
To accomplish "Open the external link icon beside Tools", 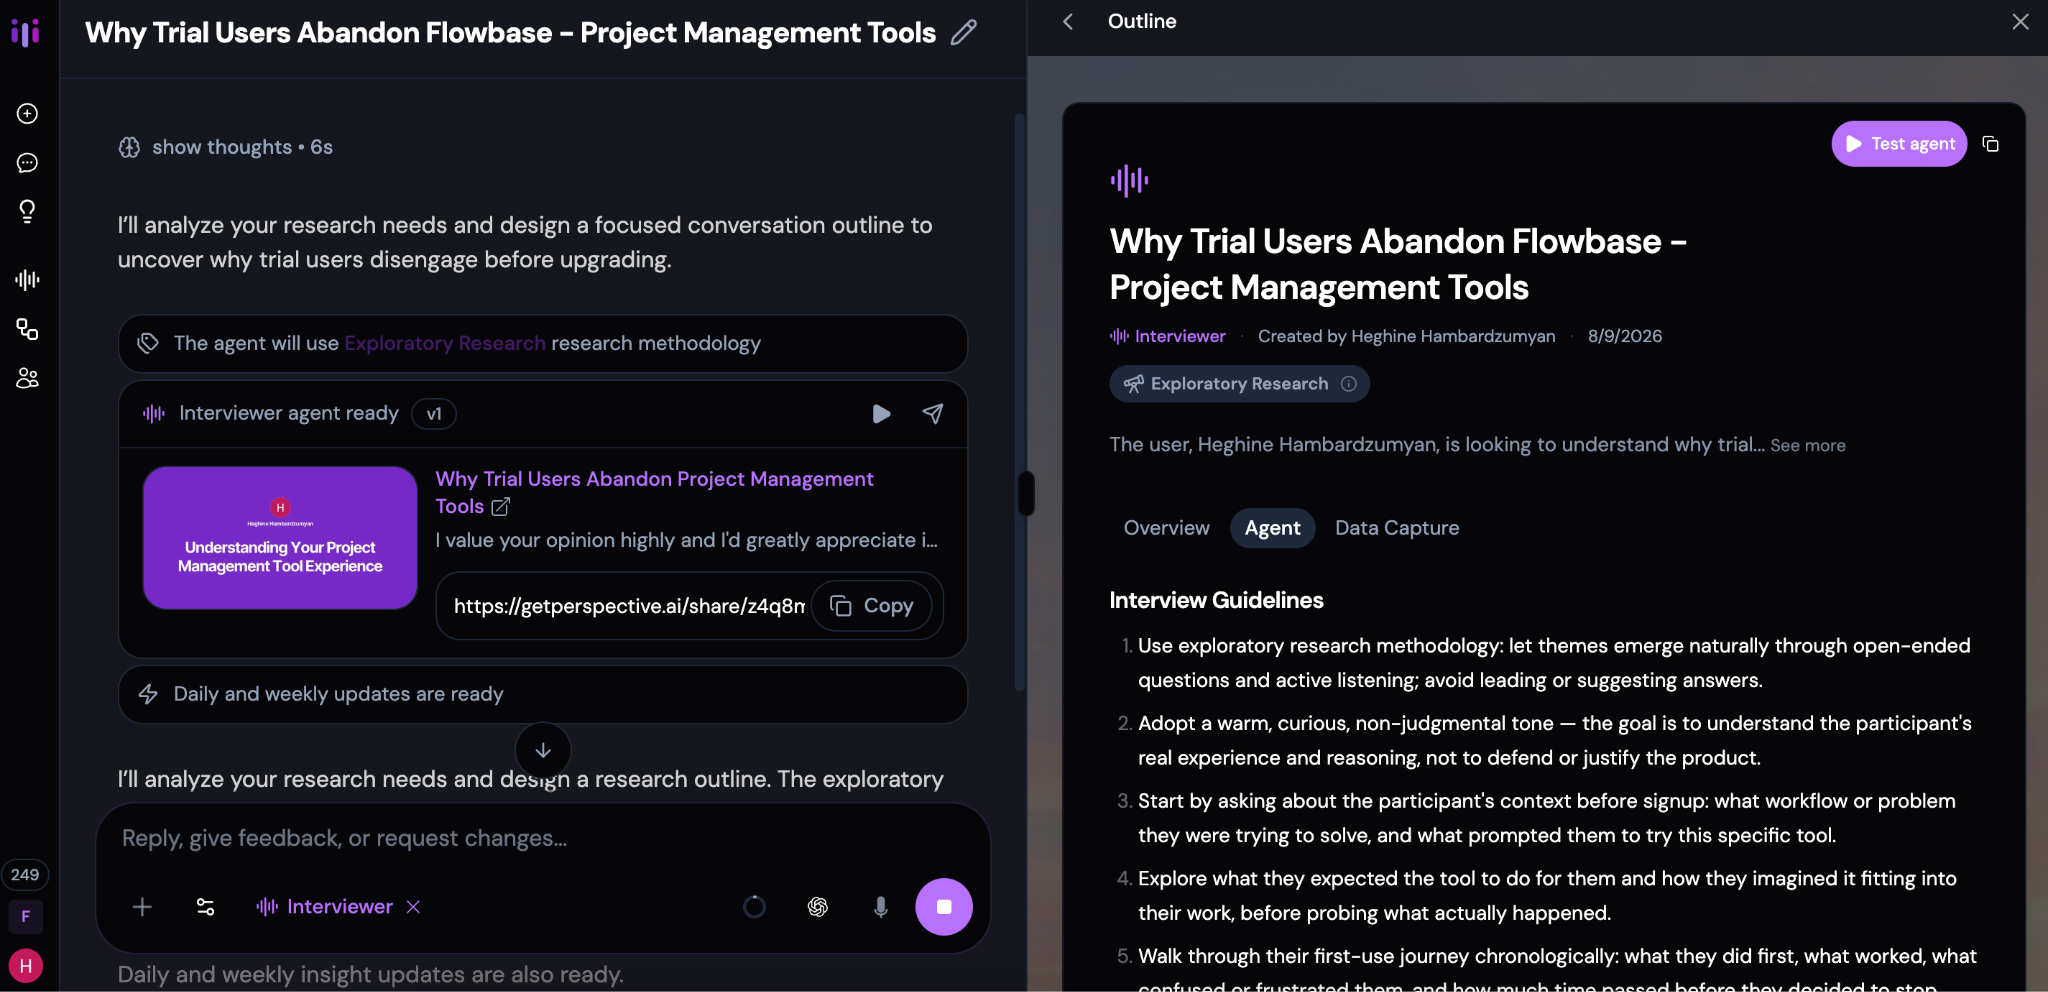I will tap(501, 507).
